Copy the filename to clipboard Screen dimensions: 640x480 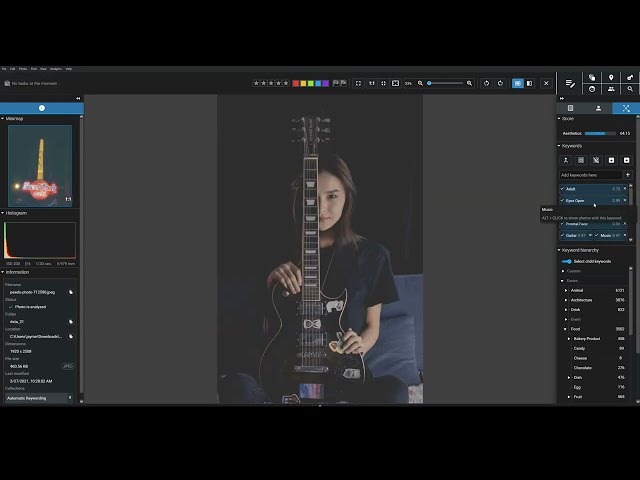click(71, 292)
